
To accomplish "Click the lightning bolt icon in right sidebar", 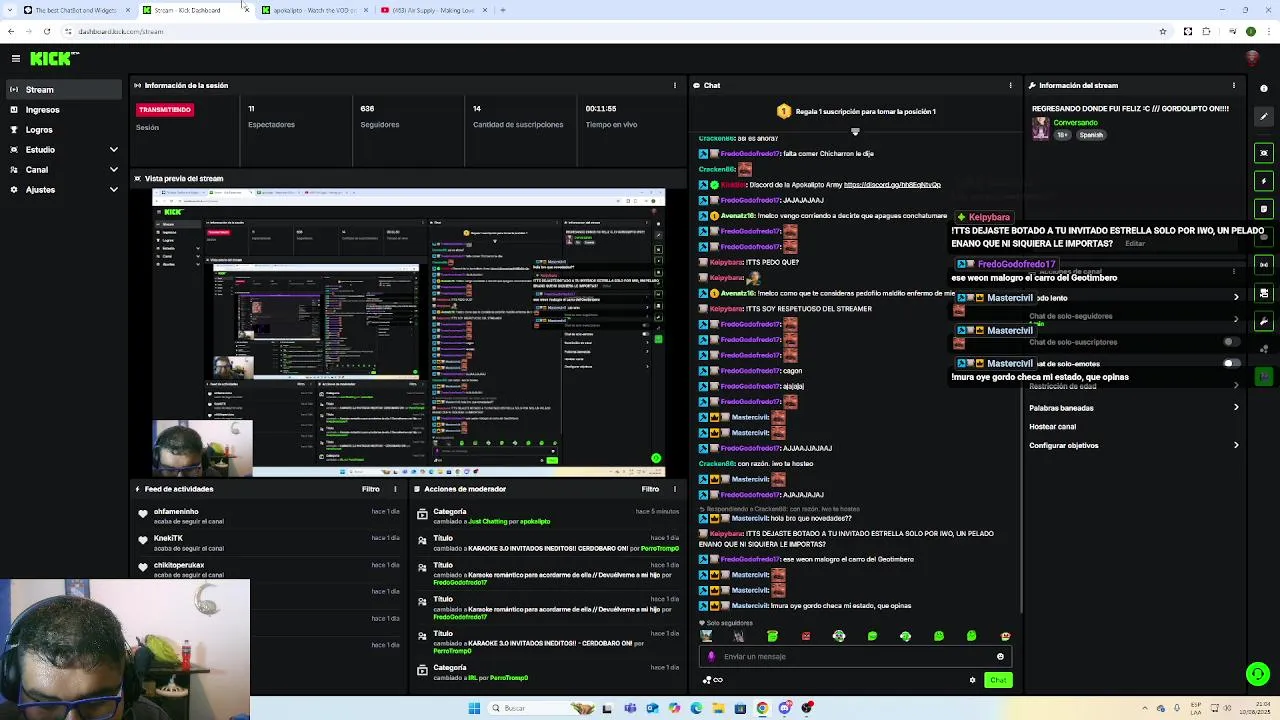I will point(1264,181).
